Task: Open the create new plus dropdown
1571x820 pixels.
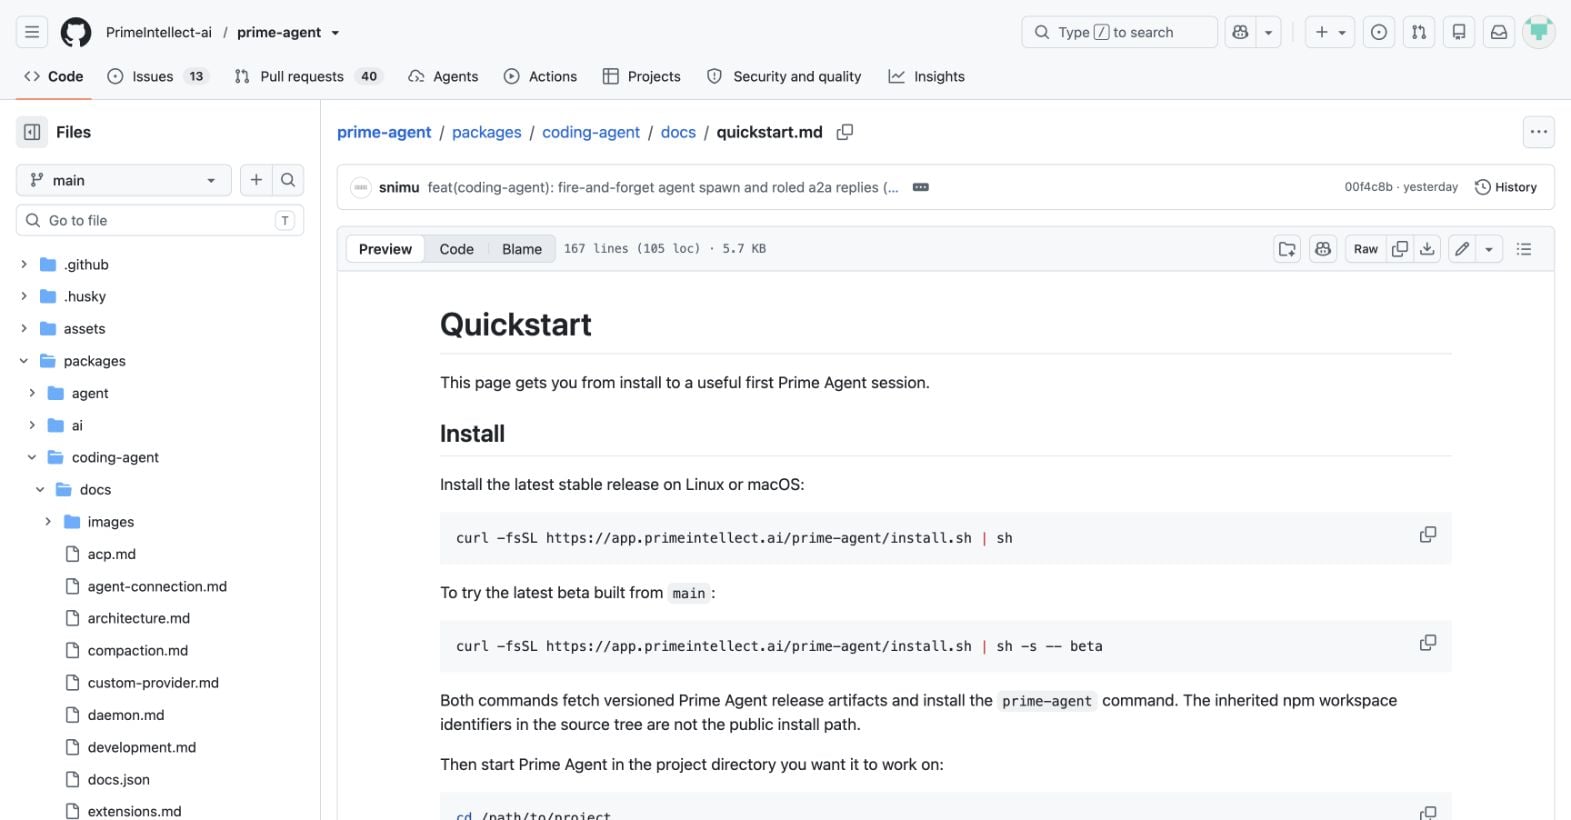Action: click(1330, 32)
